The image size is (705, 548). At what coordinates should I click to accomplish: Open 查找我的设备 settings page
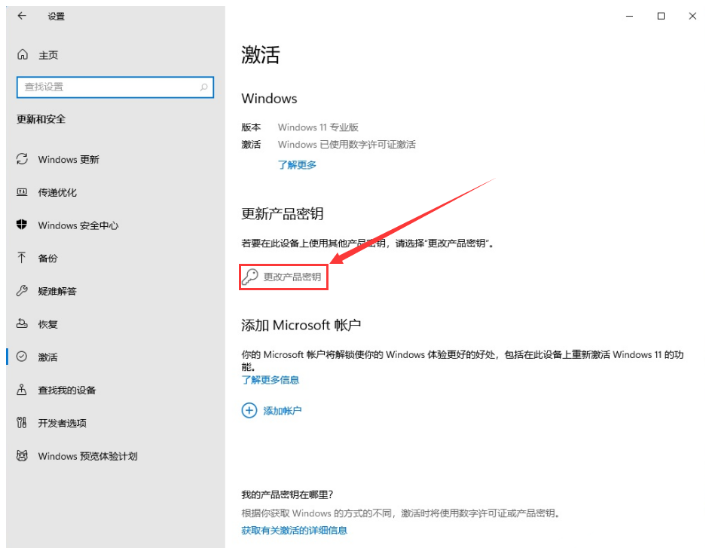[x=66, y=390]
